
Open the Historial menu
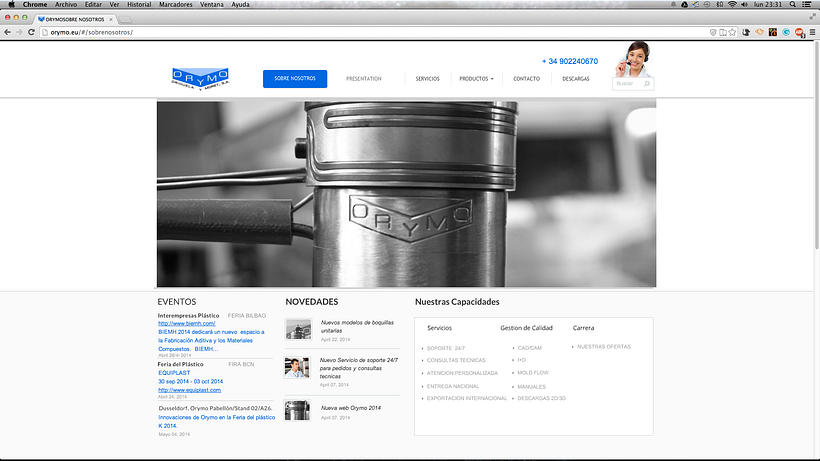[139, 4]
